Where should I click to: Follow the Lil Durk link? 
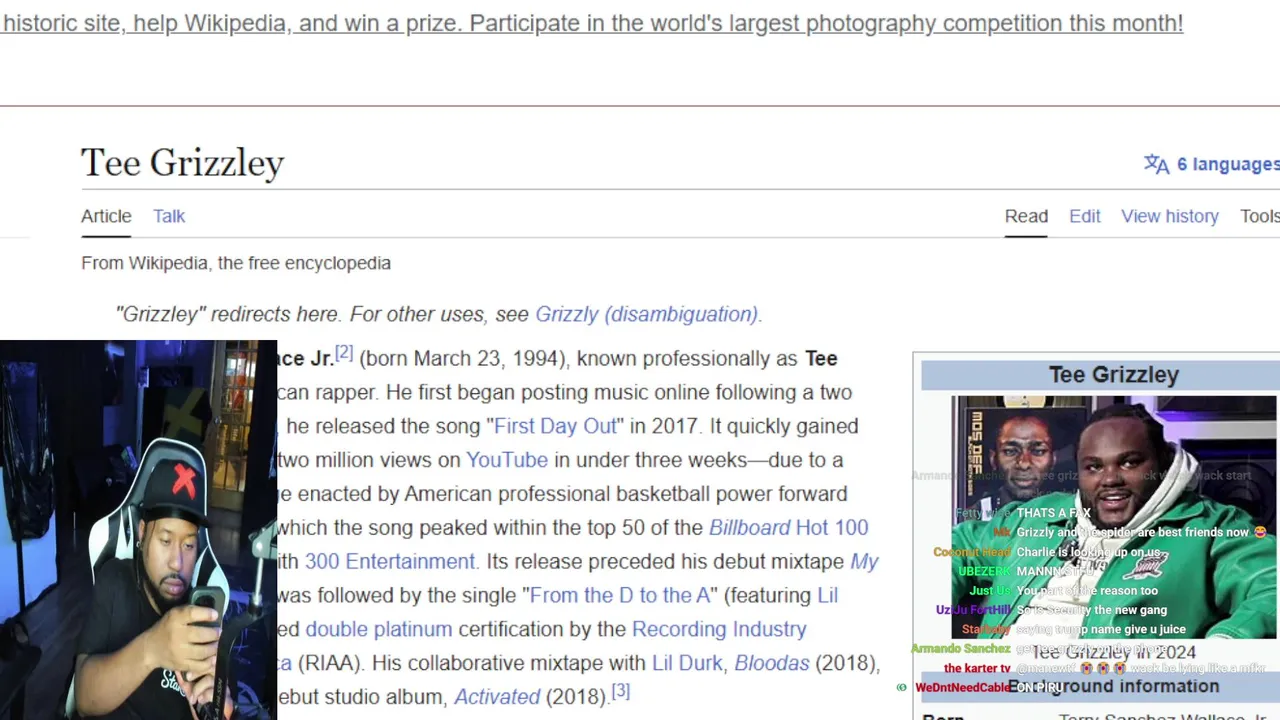[x=687, y=663]
